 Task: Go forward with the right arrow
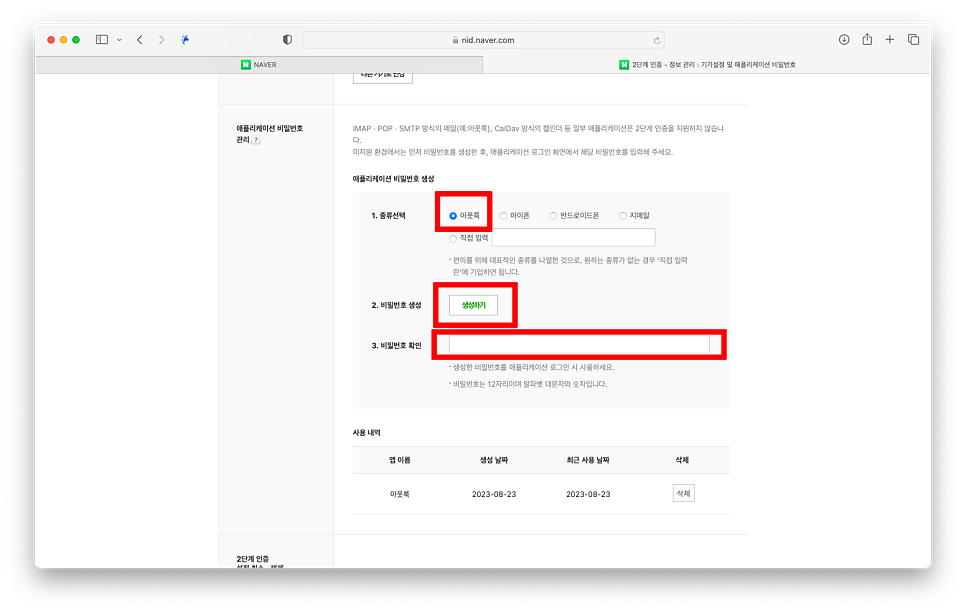pos(161,39)
